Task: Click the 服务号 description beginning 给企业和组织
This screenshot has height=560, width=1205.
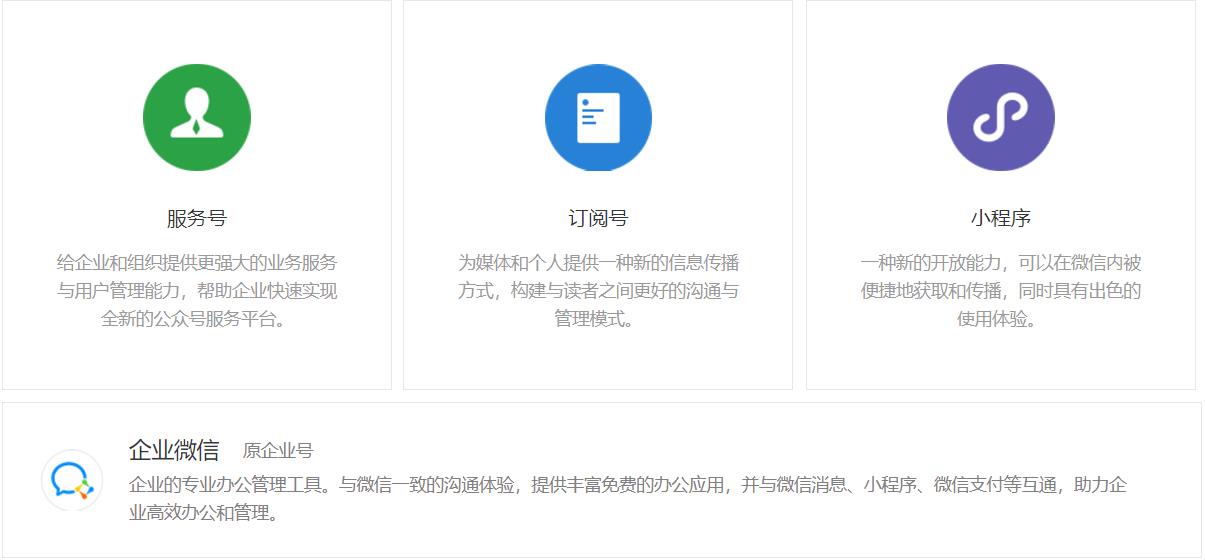Action: coord(197,291)
